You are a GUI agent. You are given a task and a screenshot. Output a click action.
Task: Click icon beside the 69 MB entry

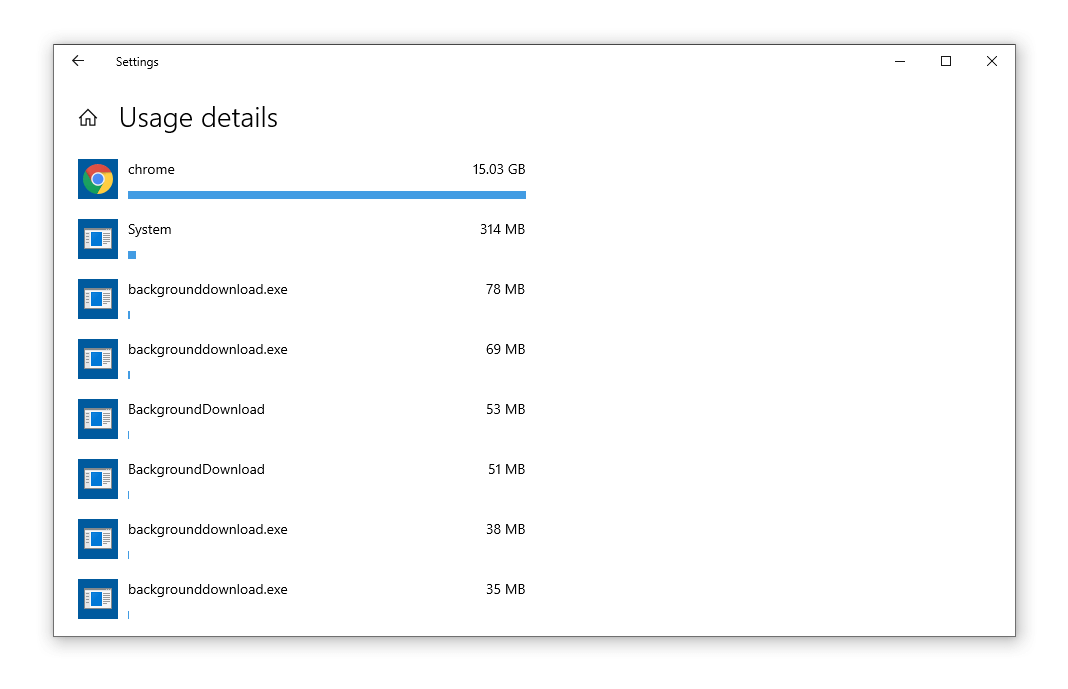pos(98,359)
